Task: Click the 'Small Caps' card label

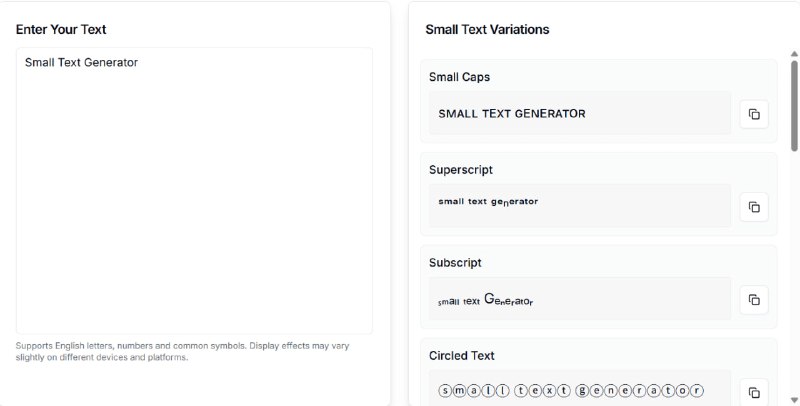Action: pyautogui.click(x=459, y=77)
